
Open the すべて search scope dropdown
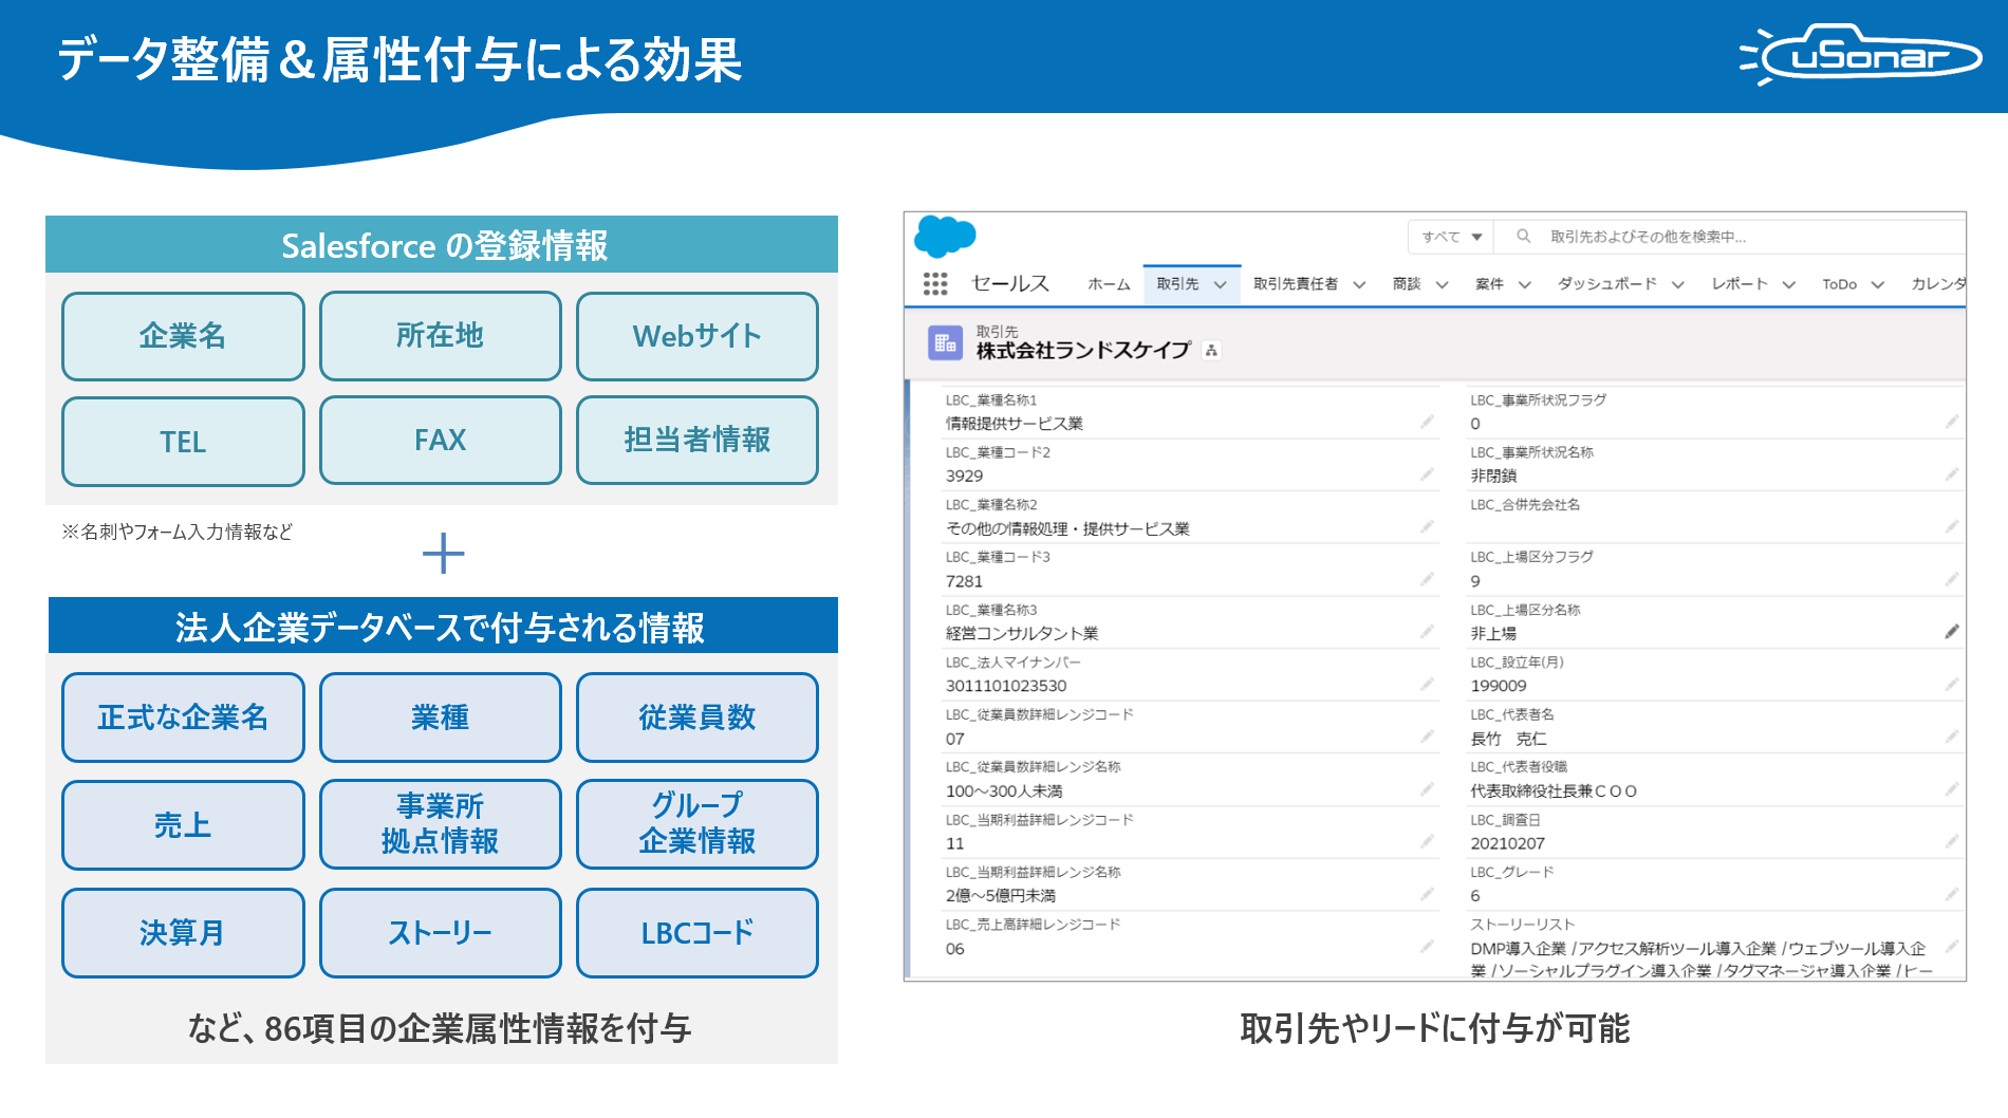coord(1452,237)
